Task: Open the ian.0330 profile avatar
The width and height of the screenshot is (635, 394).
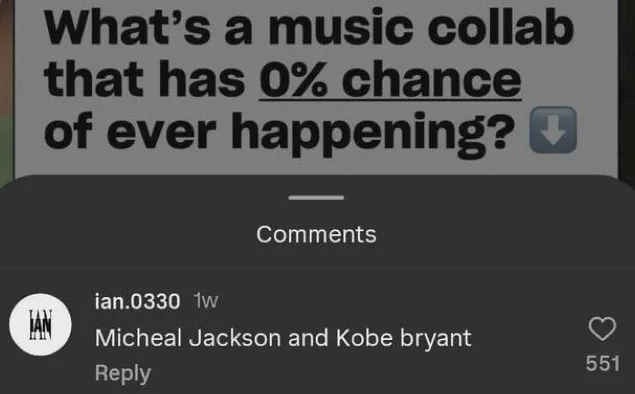Action: [40, 325]
